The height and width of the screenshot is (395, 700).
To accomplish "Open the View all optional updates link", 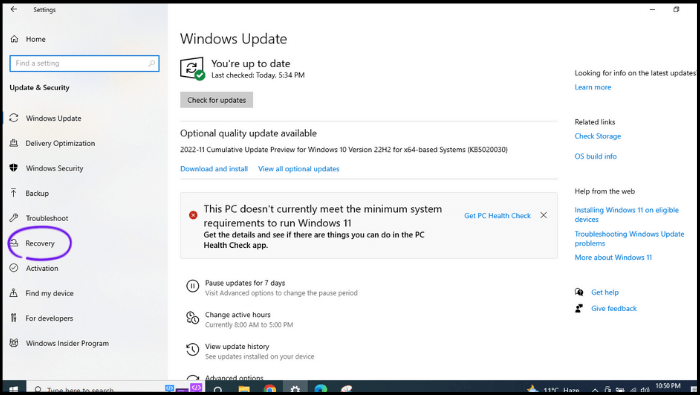I will (299, 169).
